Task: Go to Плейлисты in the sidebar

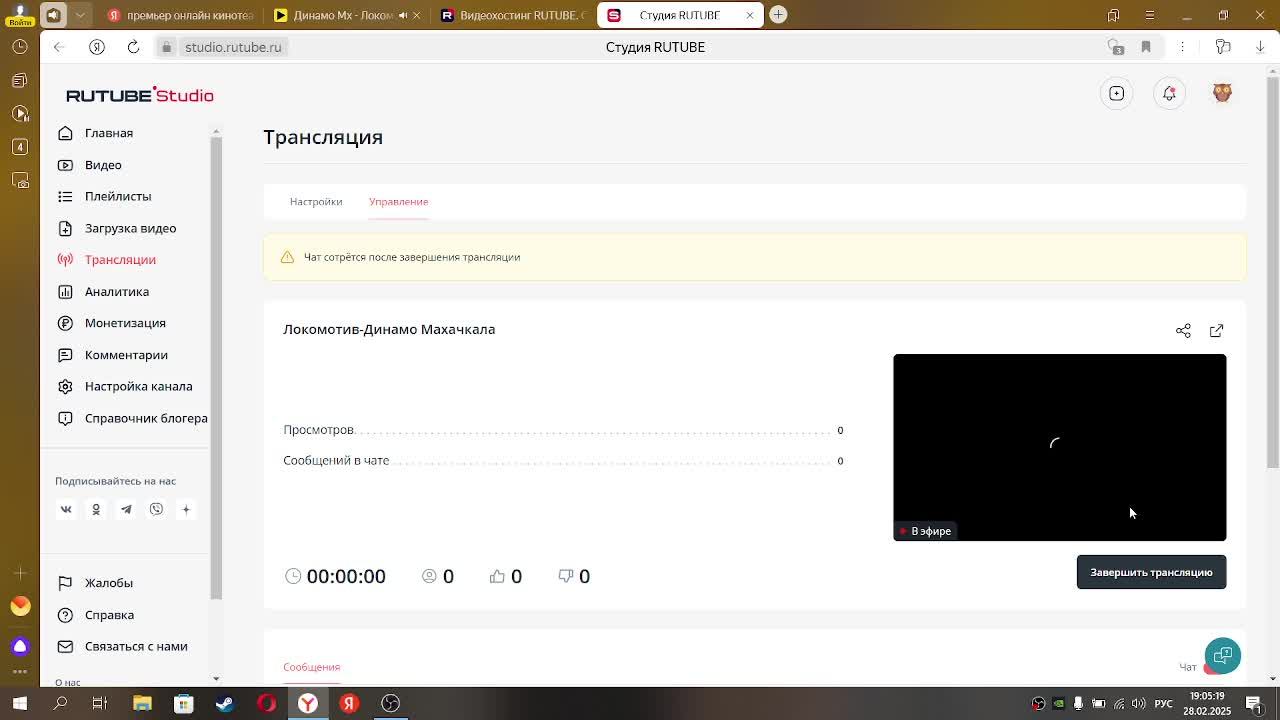Action: point(118,196)
